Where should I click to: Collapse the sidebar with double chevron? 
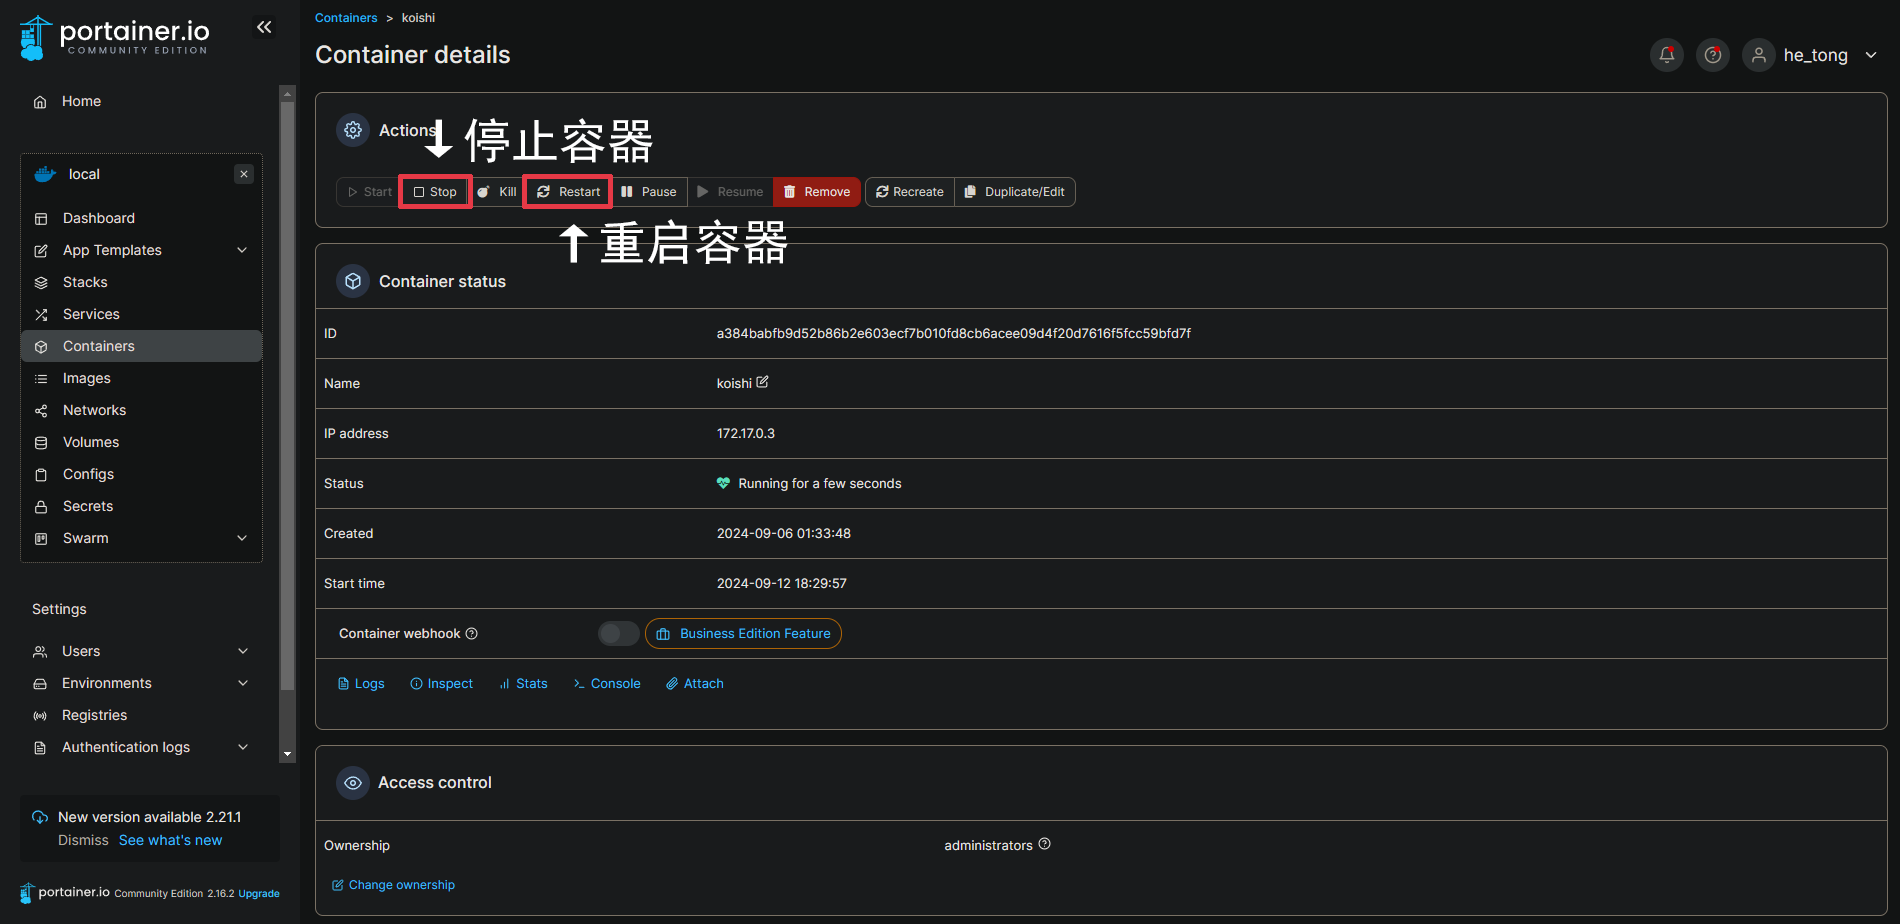(x=264, y=27)
